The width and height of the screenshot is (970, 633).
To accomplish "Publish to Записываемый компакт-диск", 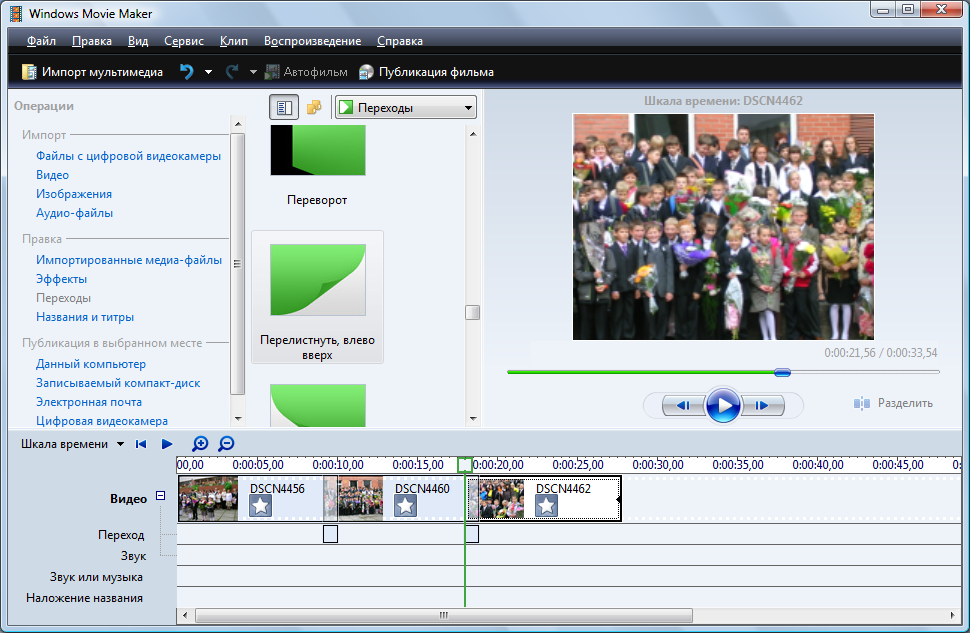I will pos(118,383).
